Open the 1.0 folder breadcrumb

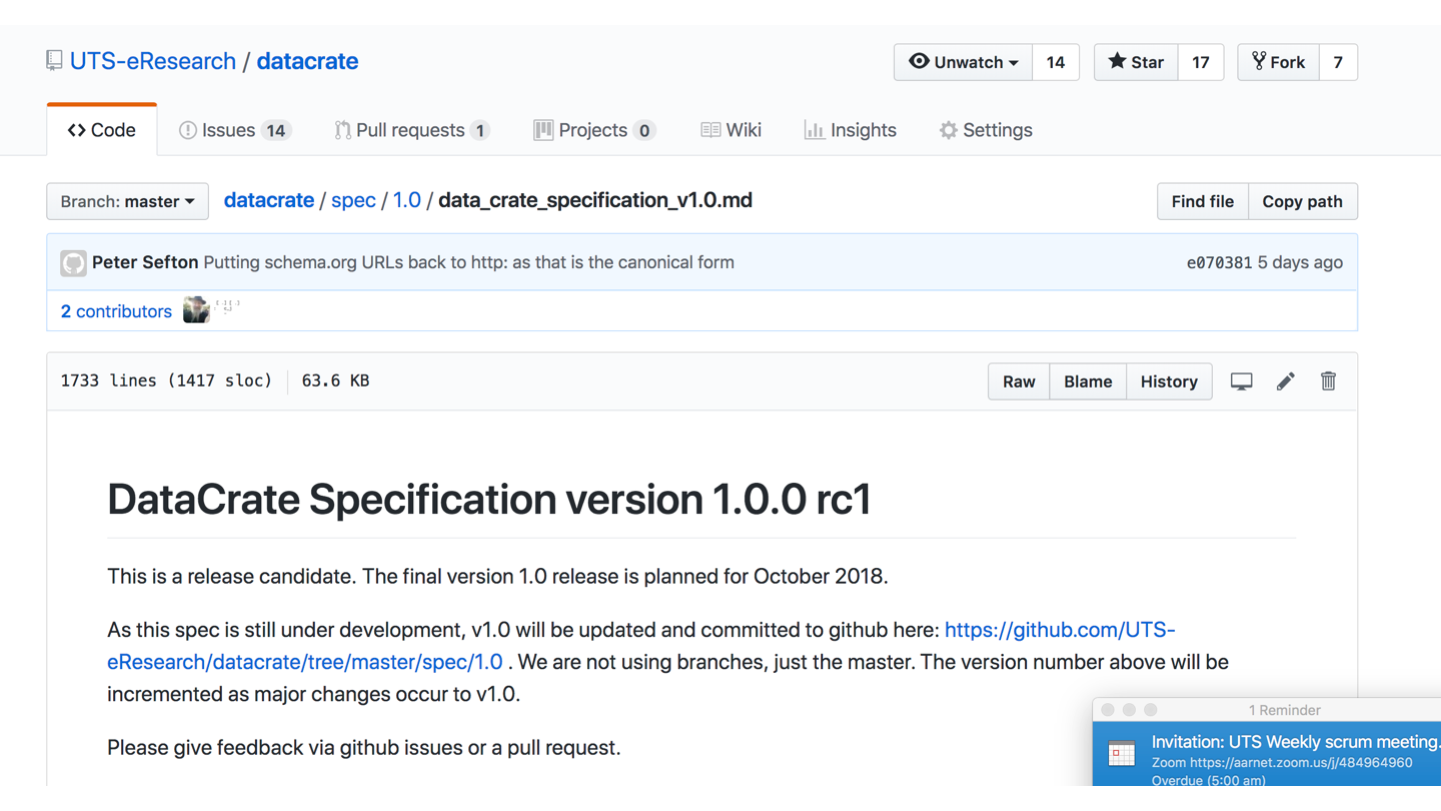(x=407, y=200)
